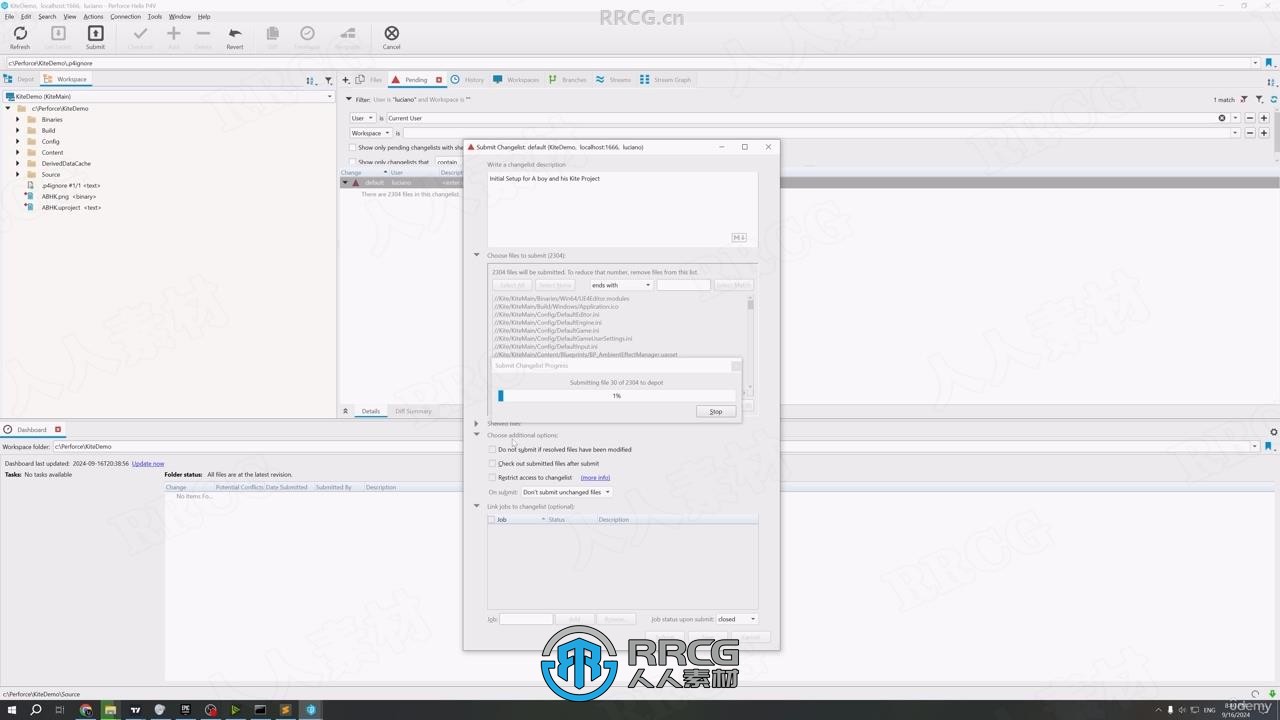
Task: Select the ABHK.uproject file in the tree
Action: tap(70, 208)
